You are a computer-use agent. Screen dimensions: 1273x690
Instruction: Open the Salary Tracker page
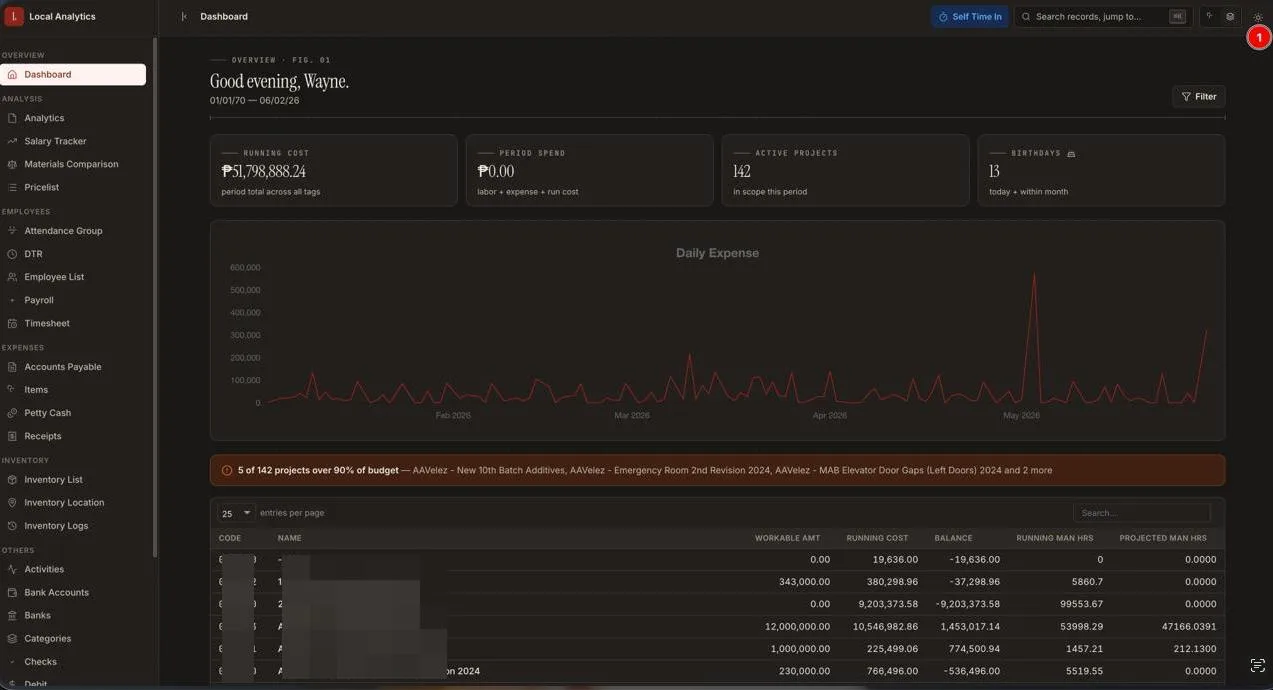click(x=73, y=141)
